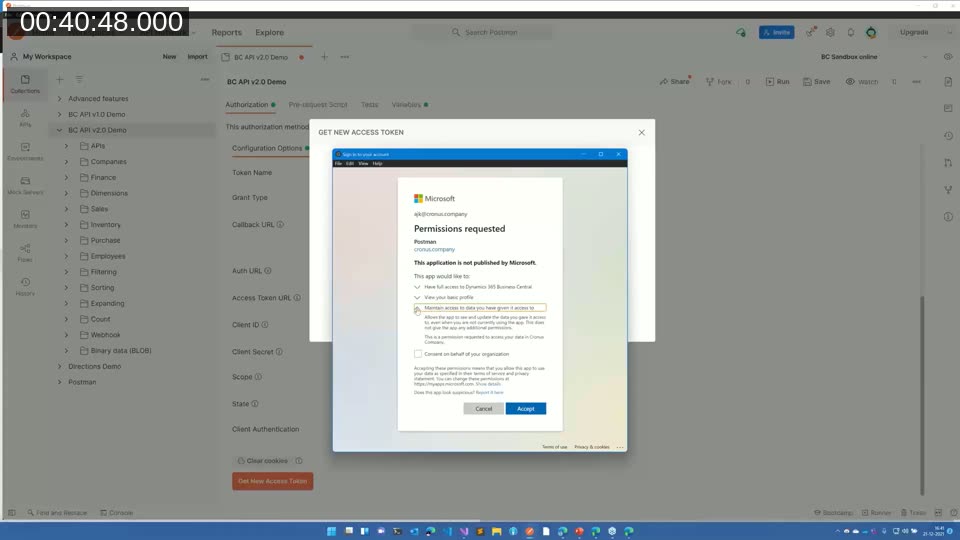Open the Collections sidebar panel
Screen dimensions: 960x540
coord(25,84)
